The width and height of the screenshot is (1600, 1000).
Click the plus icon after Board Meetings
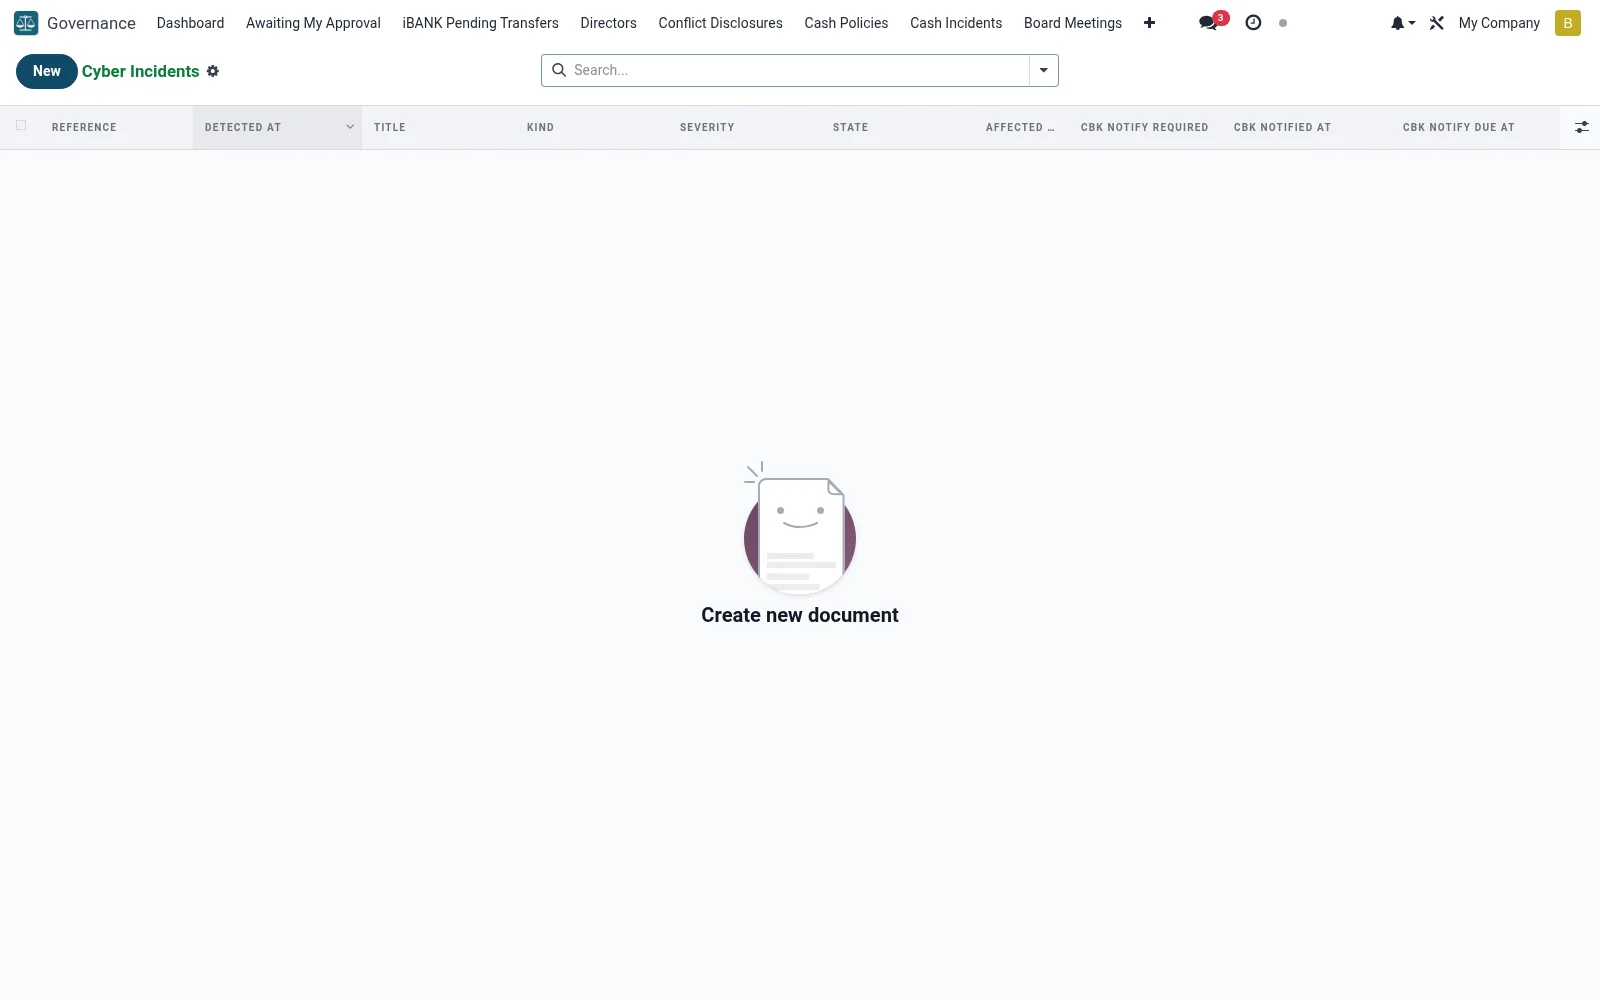(1149, 23)
